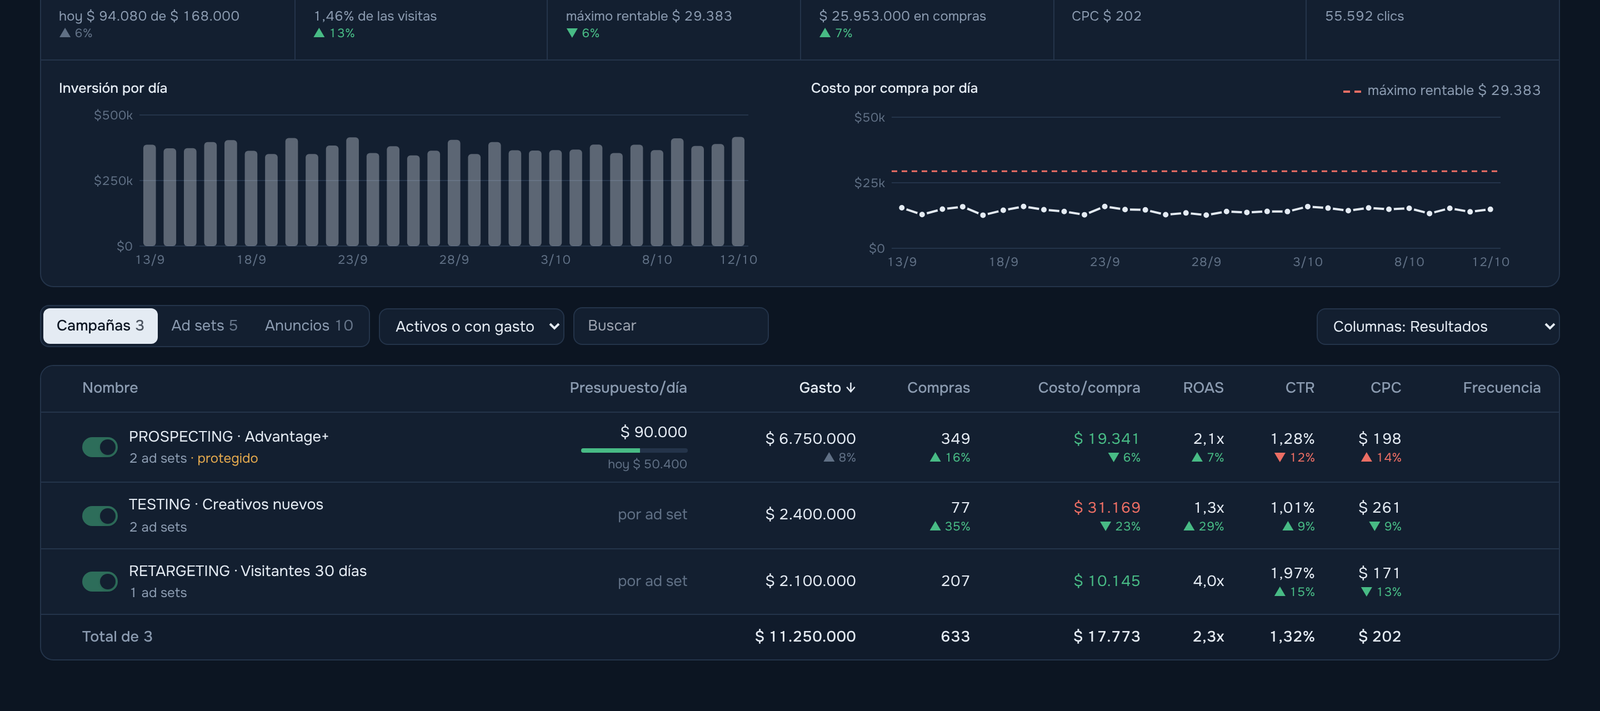Click the '$ 6.750.000' spend cell

pyautogui.click(x=811, y=439)
